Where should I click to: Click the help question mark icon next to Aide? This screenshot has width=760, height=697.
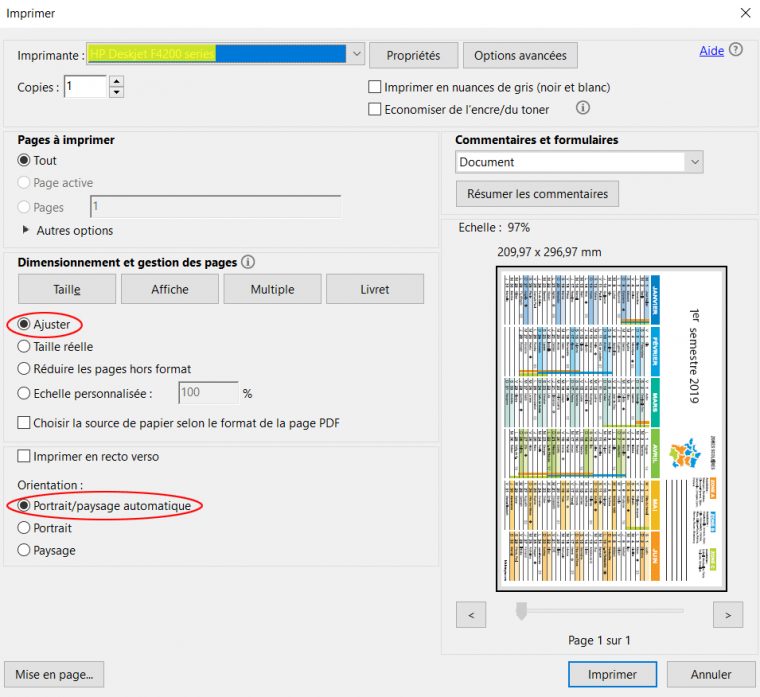[736, 50]
